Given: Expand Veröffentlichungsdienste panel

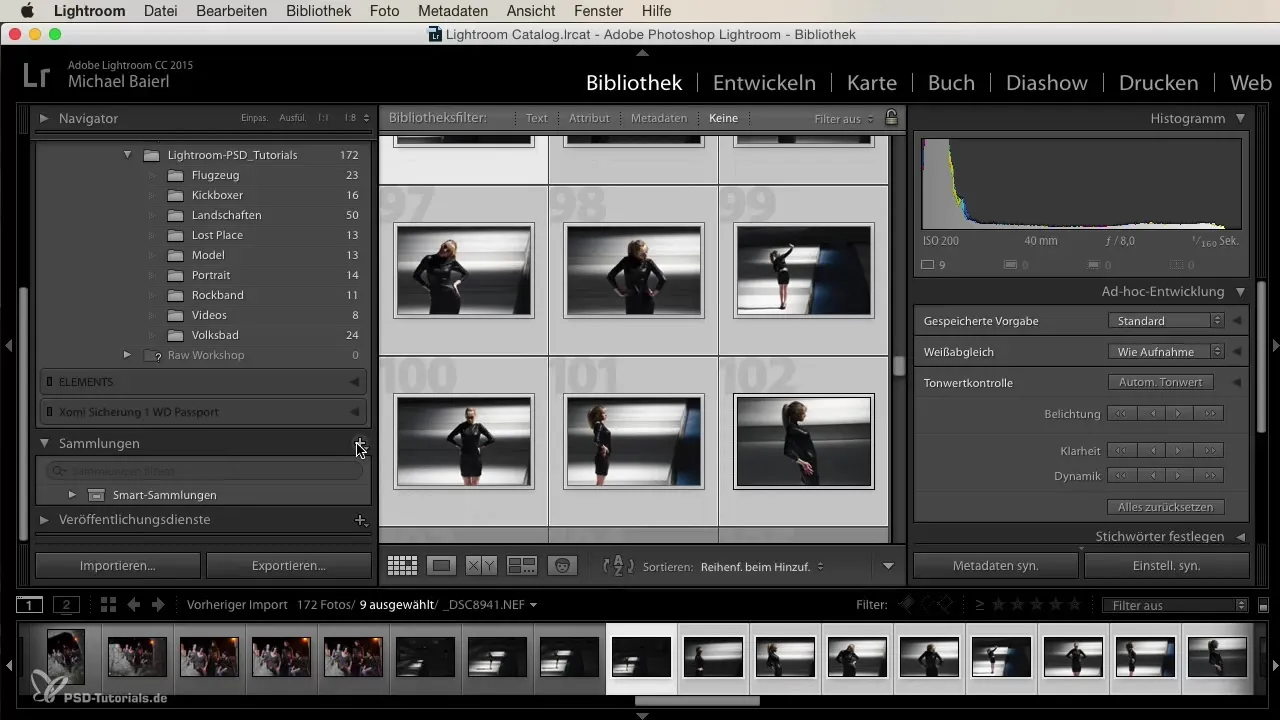Looking at the screenshot, I should pyautogui.click(x=44, y=520).
